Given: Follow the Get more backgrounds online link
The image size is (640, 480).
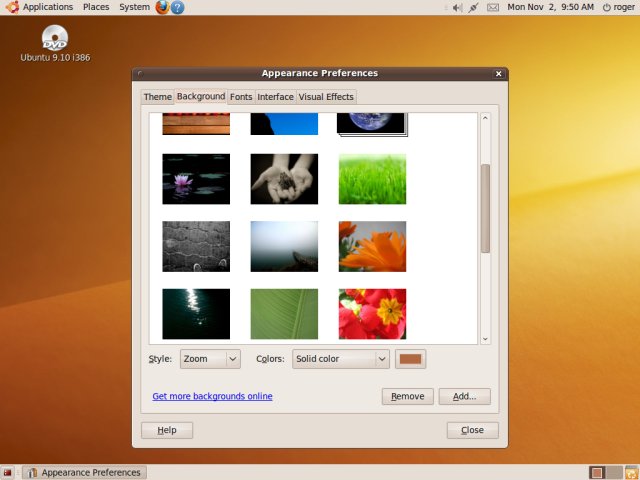Looking at the screenshot, I should pyautogui.click(x=212, y=396).
